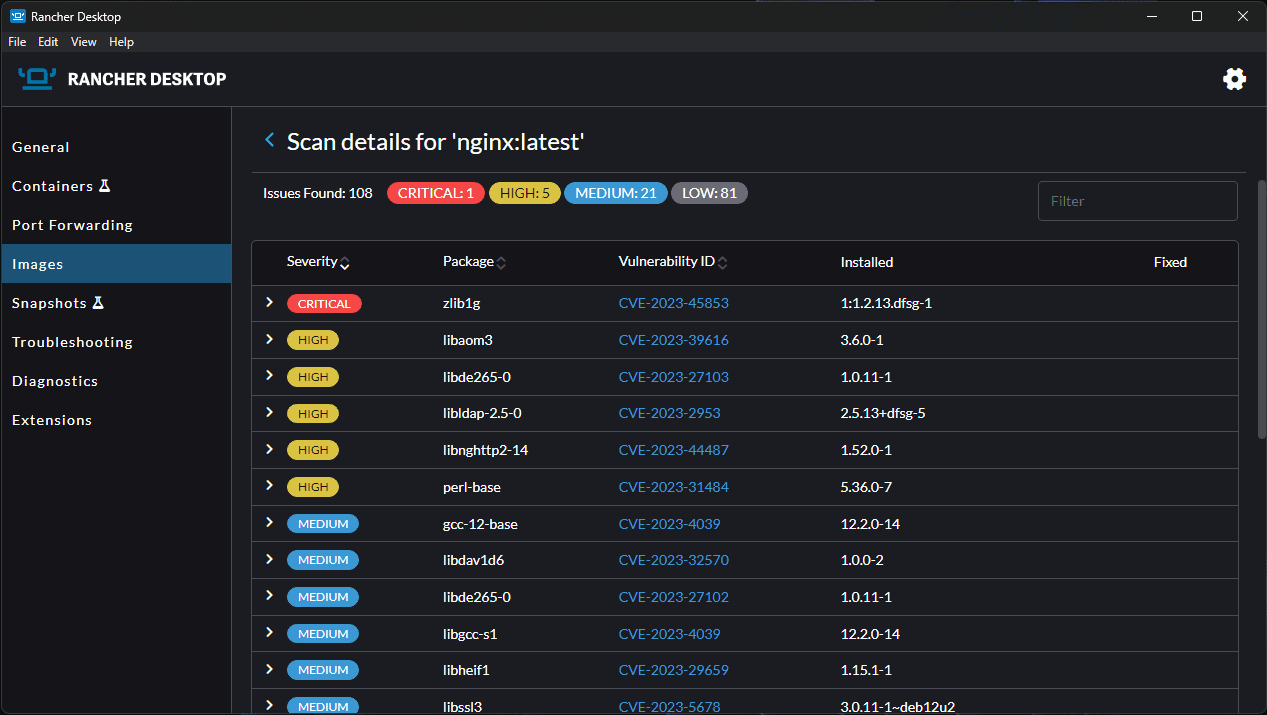Expand the libgcc-s1 row

coord(269,632)
